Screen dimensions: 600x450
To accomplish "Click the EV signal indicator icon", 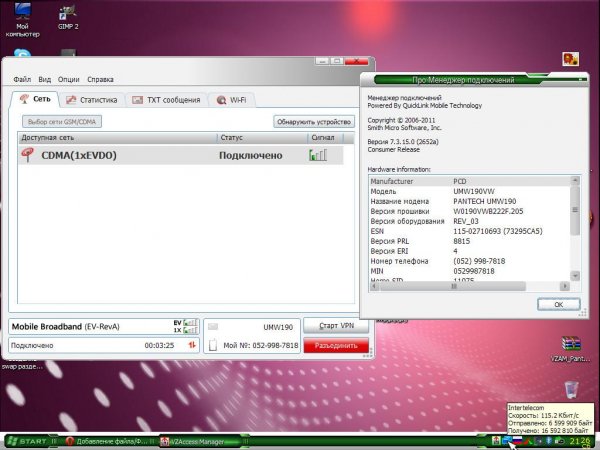I will [190, 323].
